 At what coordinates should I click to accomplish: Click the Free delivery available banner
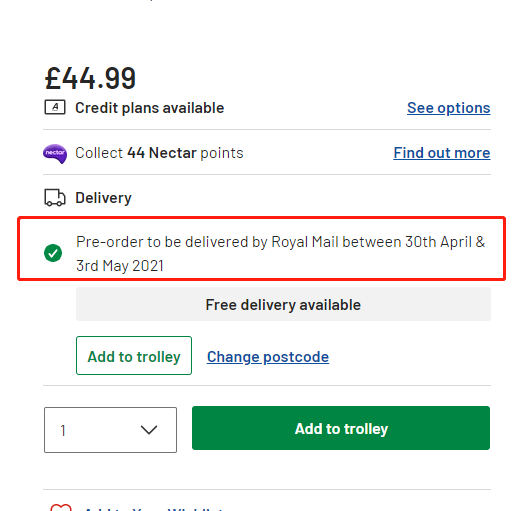[x=283, y=304]
